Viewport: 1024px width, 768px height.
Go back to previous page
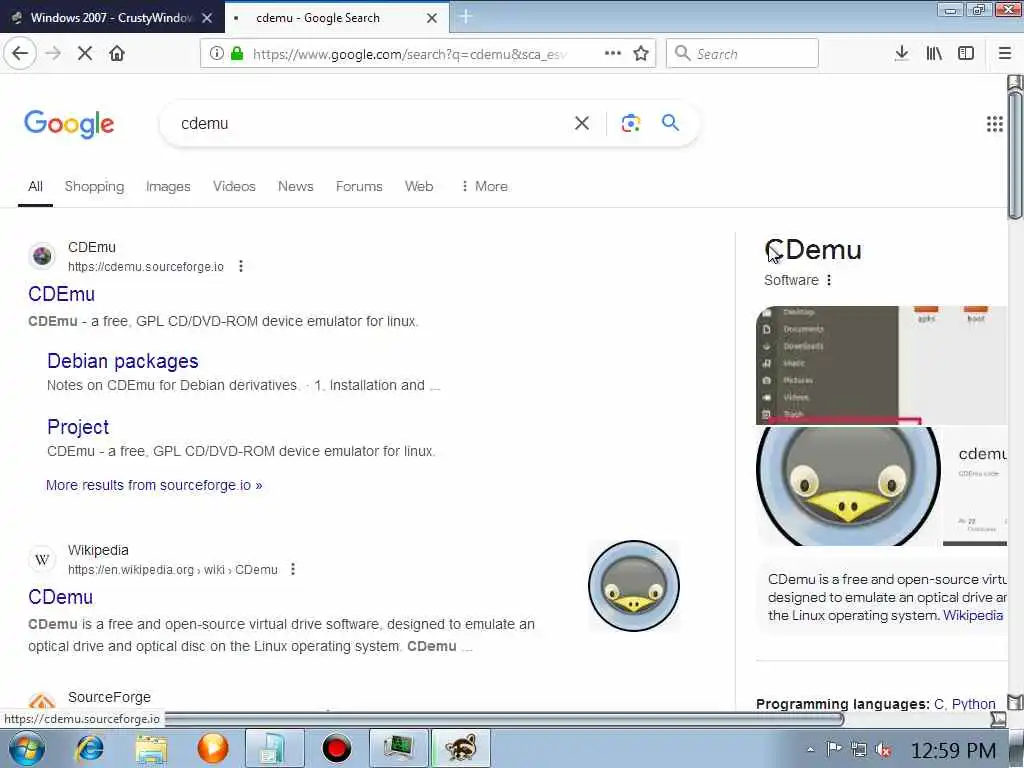[20, 54]
